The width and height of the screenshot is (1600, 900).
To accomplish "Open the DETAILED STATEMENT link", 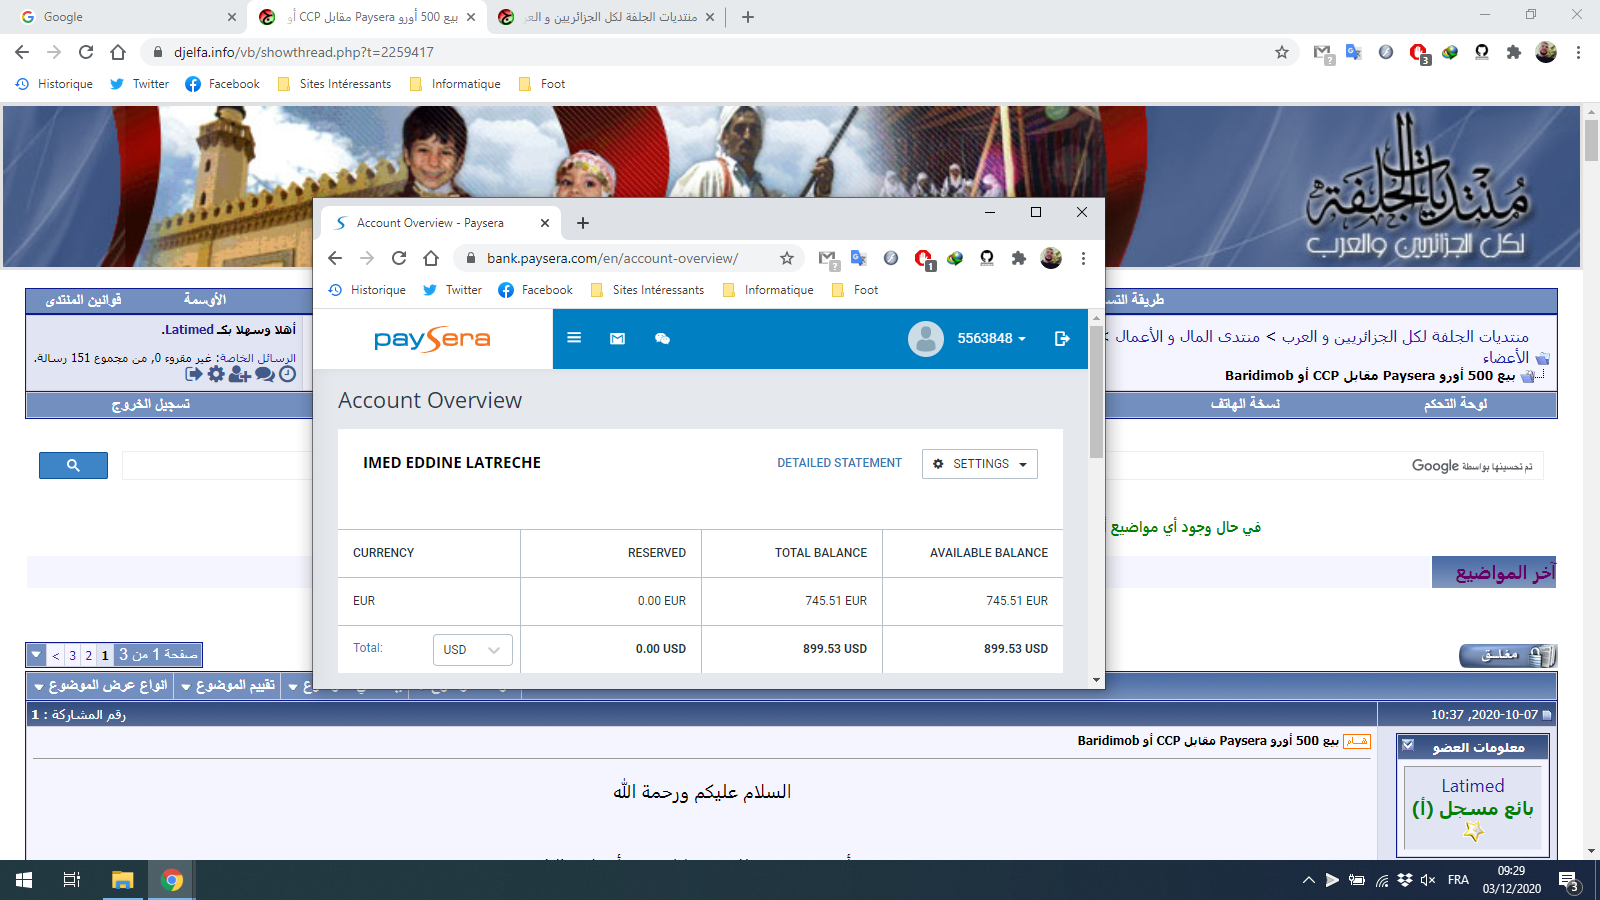I will [x=839, y=463].
